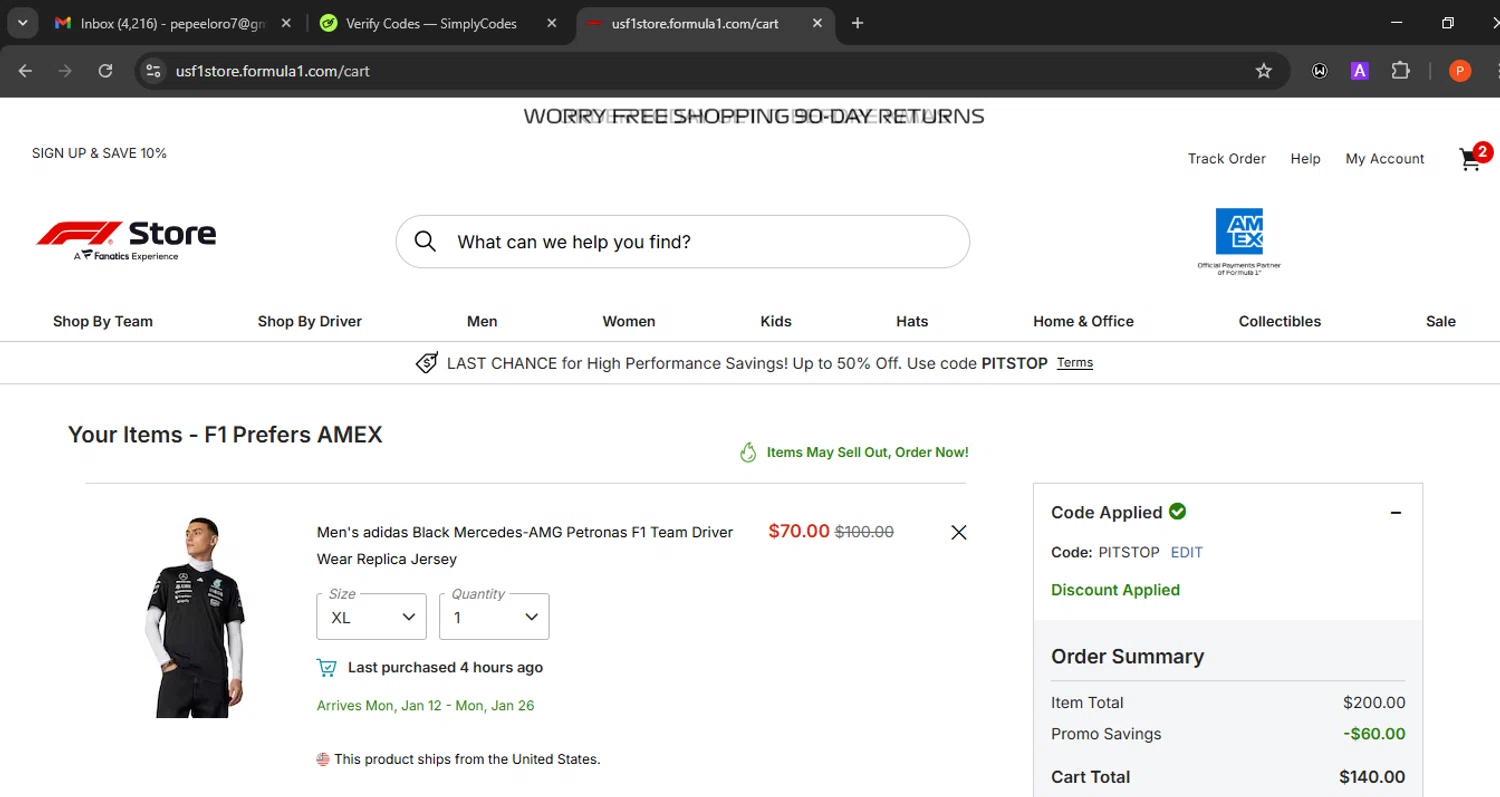Screen dimensions: 1500x797
Task: Click the search magnifier icon
Action: [x=425, y=242]
